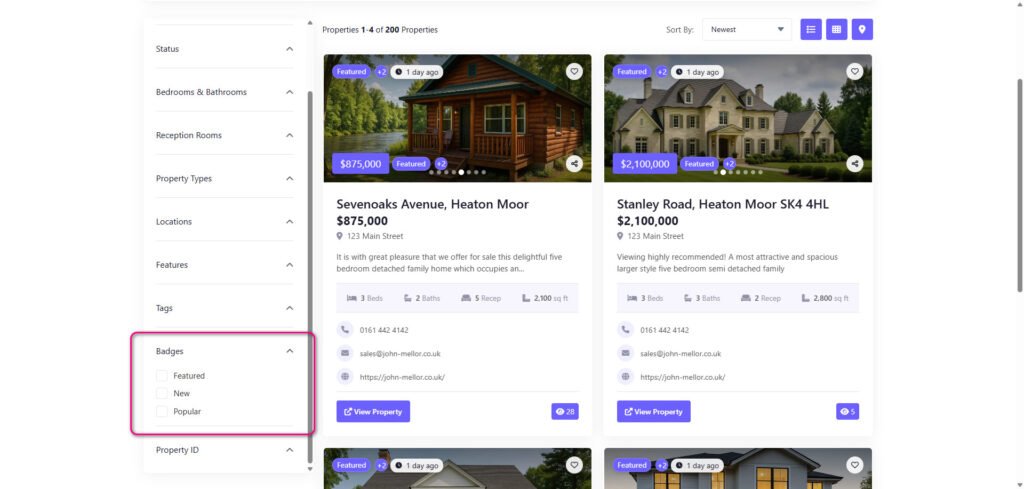Share the Sevenoaks Avenue listing
The height and width of the screenshot is (489, 1024).
coord(574,164)
